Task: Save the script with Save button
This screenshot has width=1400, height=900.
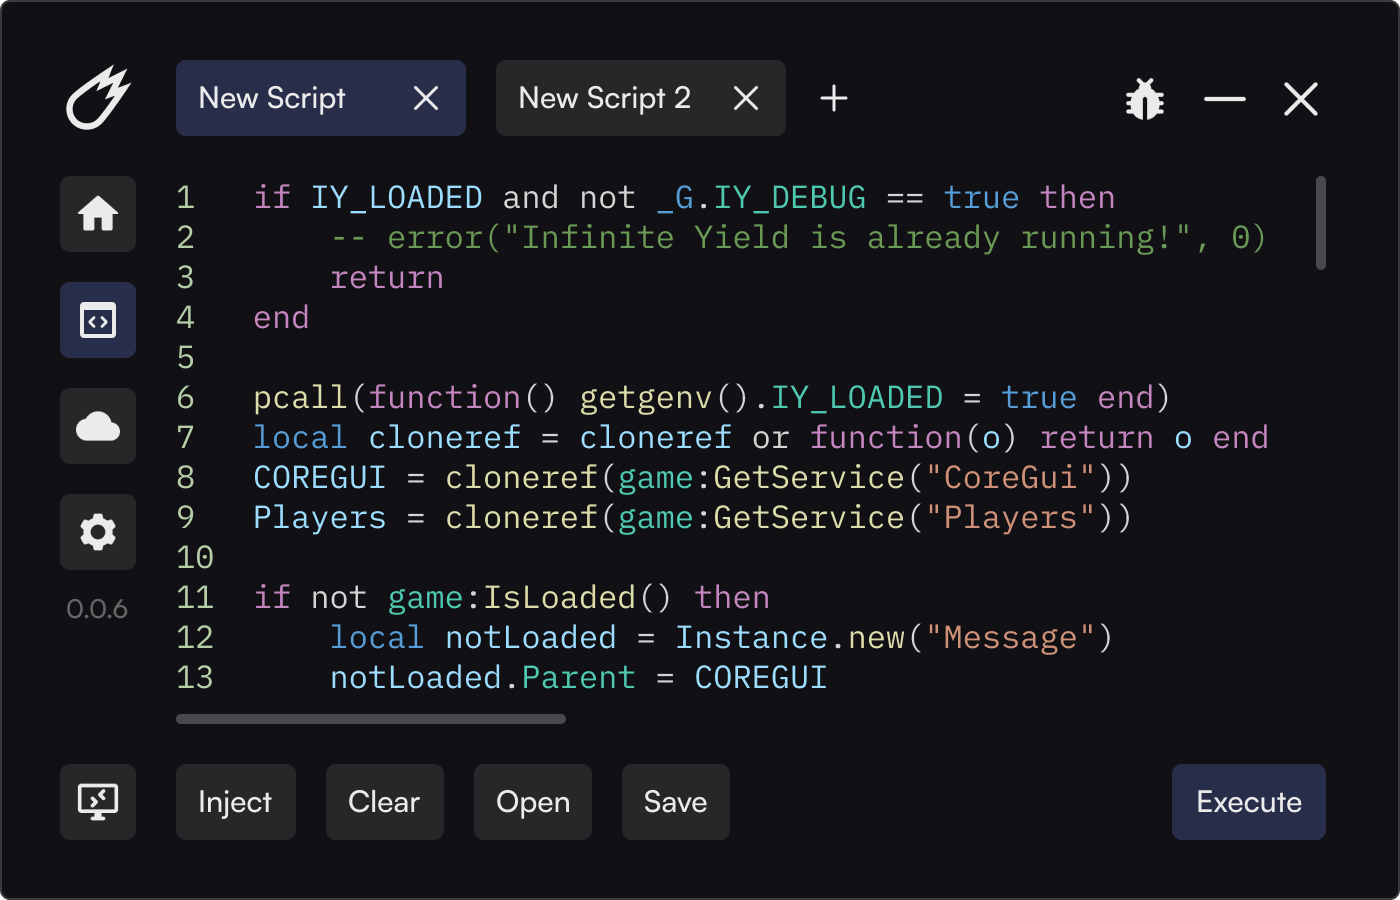Action: 676,802
